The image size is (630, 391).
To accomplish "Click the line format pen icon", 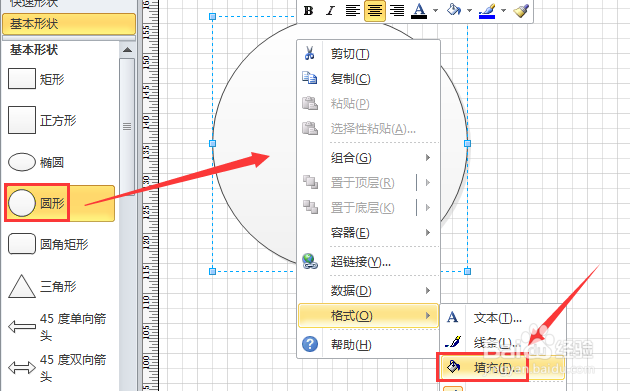I will click(x=453, y=342).
